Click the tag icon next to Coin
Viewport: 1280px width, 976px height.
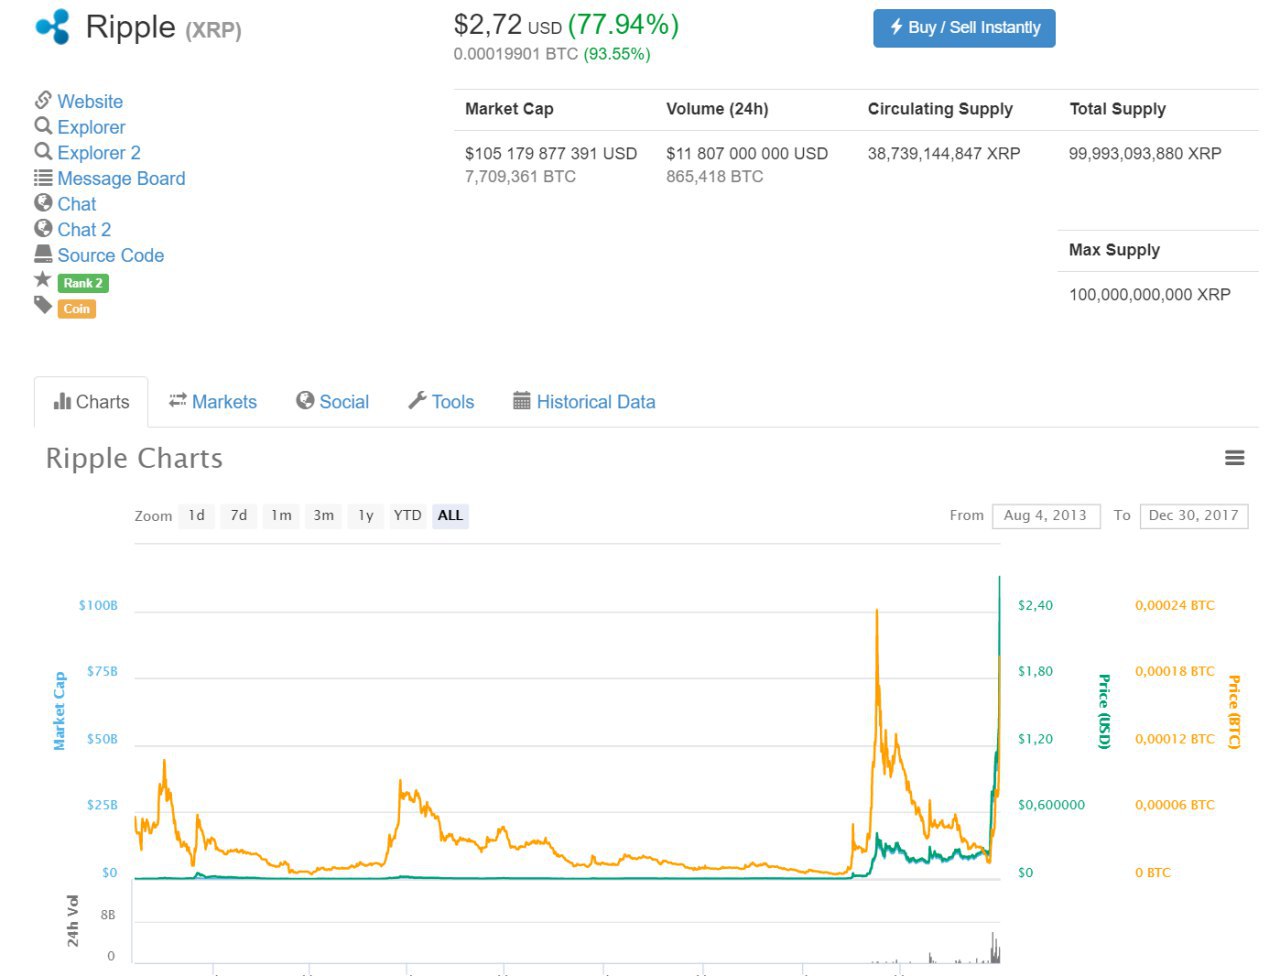43,305
